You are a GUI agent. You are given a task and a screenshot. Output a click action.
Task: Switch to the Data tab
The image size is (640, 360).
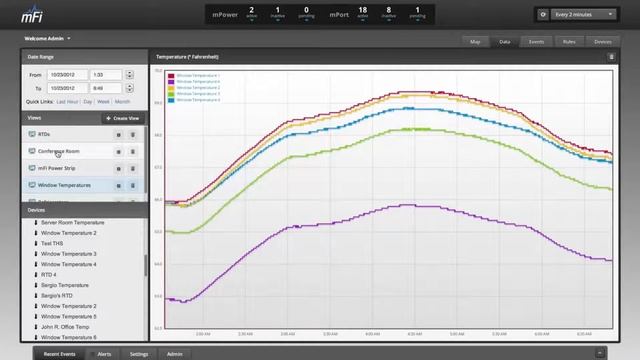click(504, 42)
